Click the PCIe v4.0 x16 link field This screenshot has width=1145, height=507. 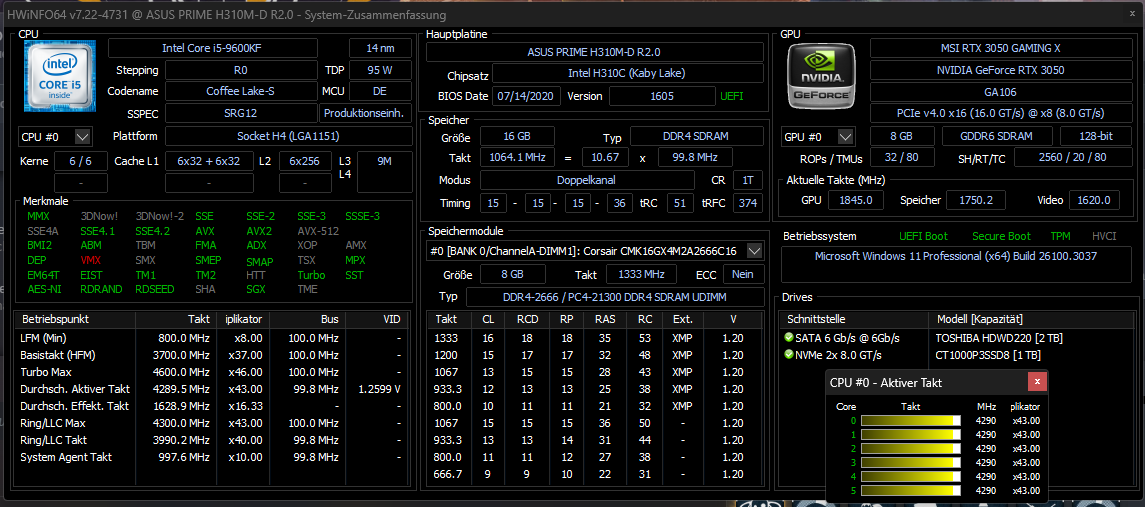(x=1000, y=113)
